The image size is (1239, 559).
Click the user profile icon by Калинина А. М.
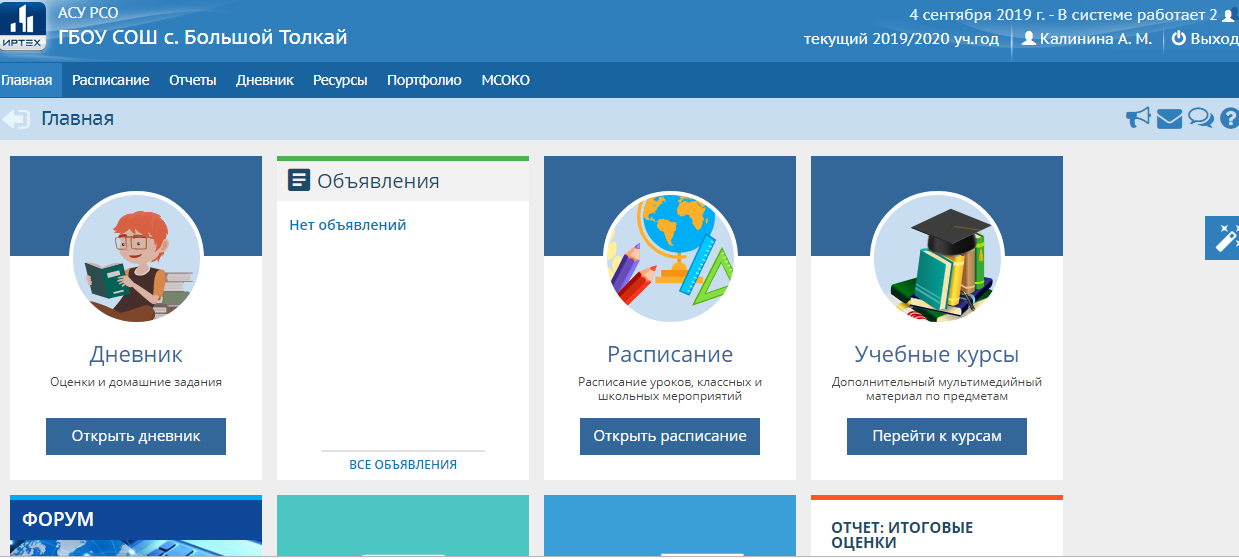point(1028,39)
